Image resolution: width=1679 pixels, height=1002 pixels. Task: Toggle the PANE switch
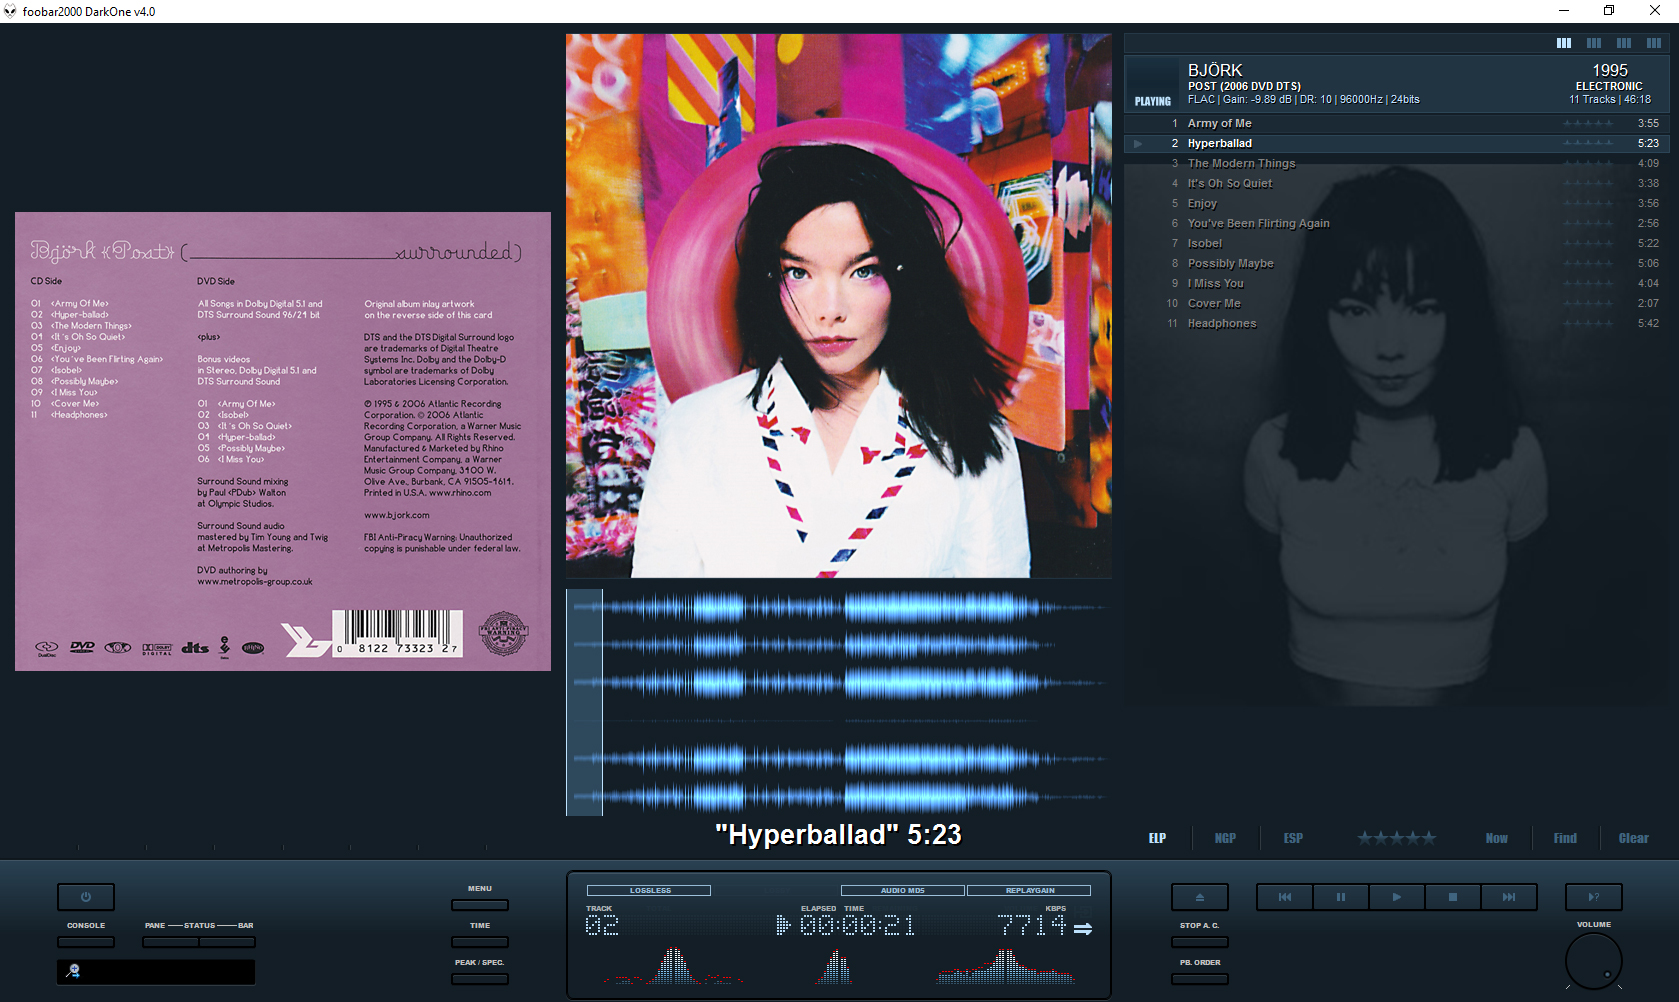(x=170, y=942)
